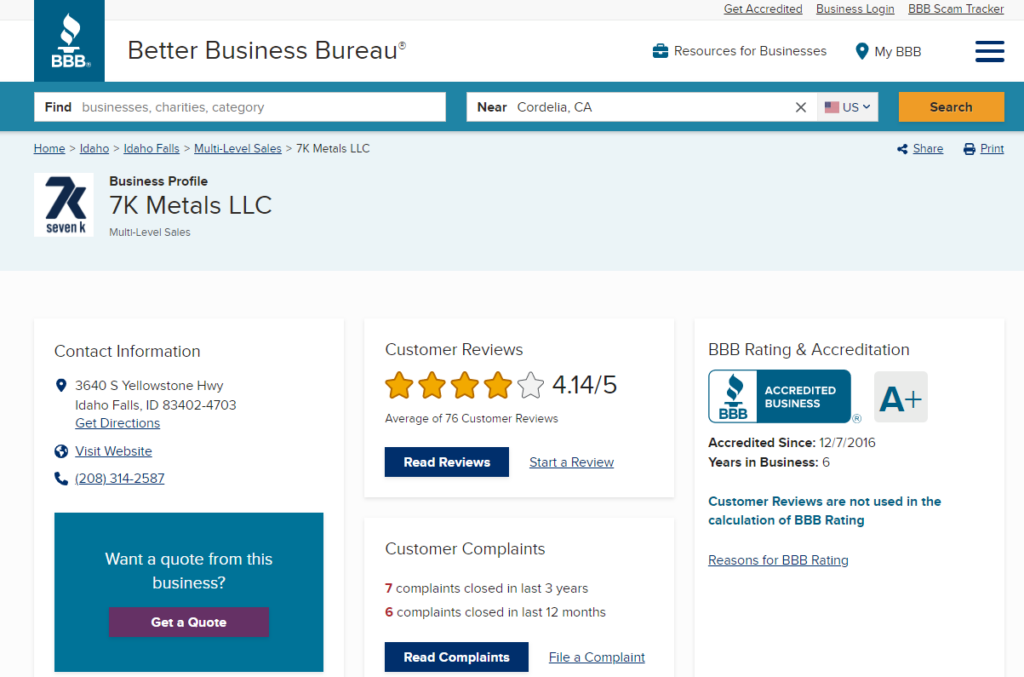1024x677 pixels.
Task: Open Resources for Businesses
Action: coord(750,51)
